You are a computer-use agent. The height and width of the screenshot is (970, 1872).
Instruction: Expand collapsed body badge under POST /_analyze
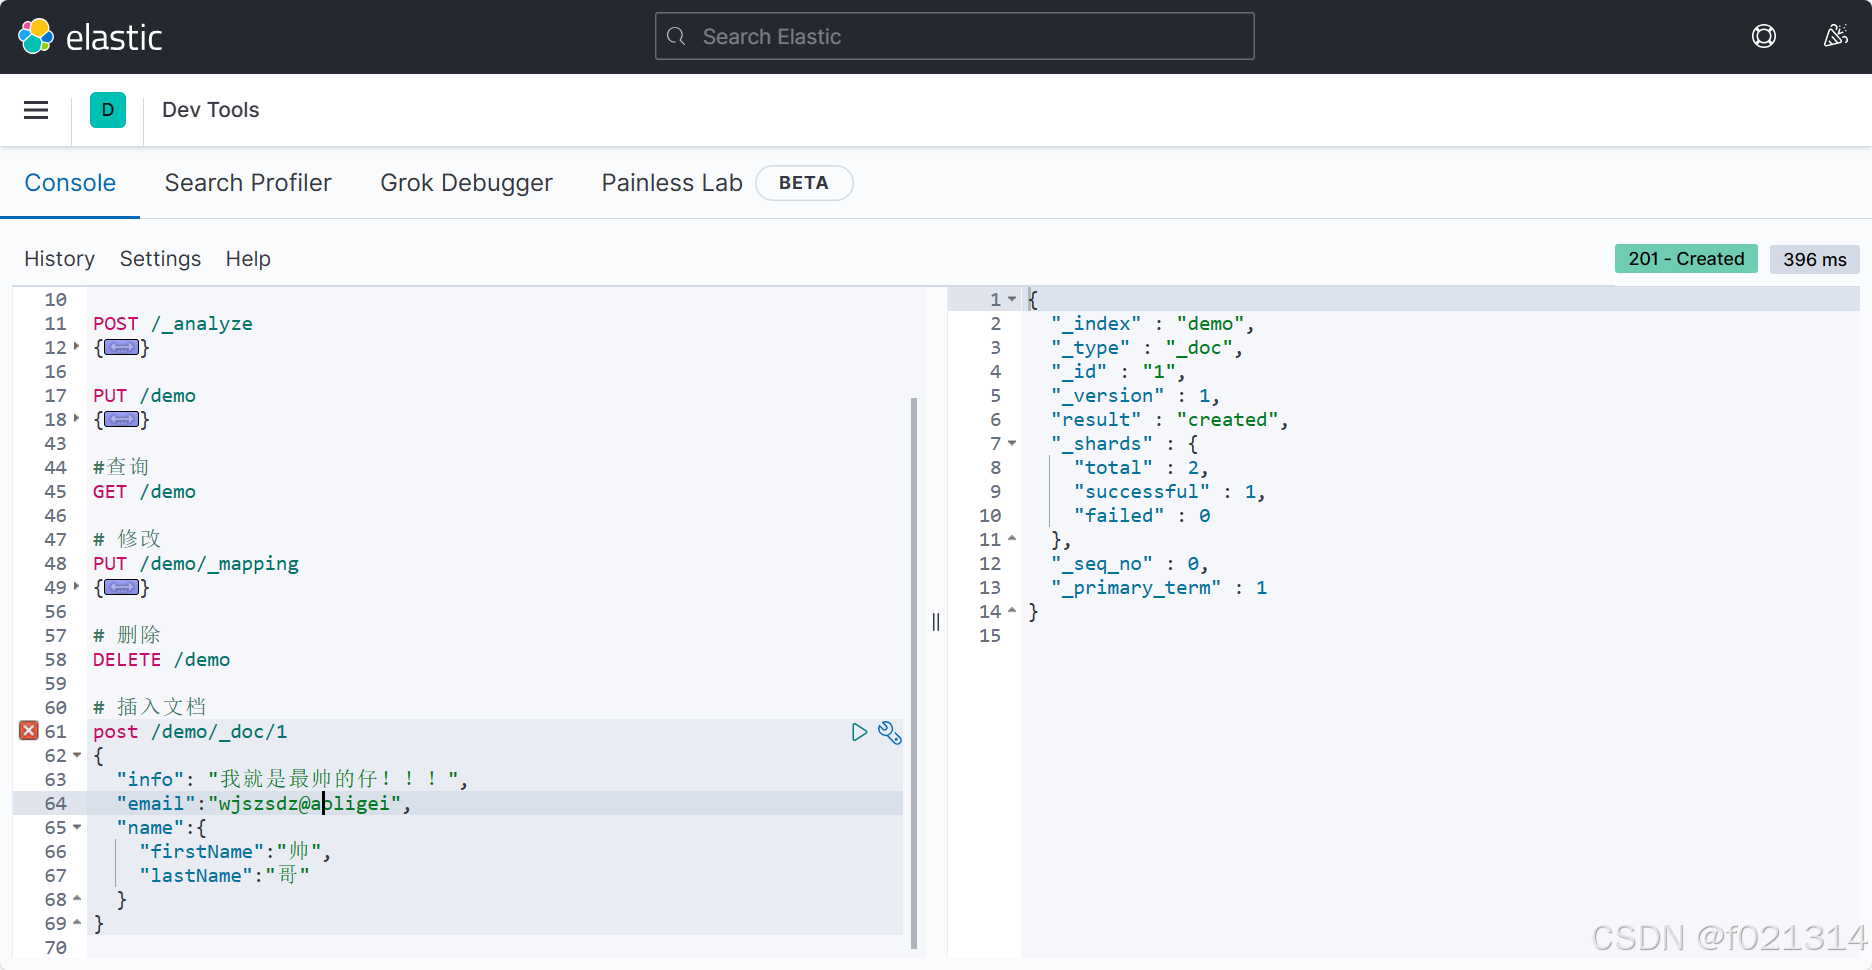[x=122, y=348]
